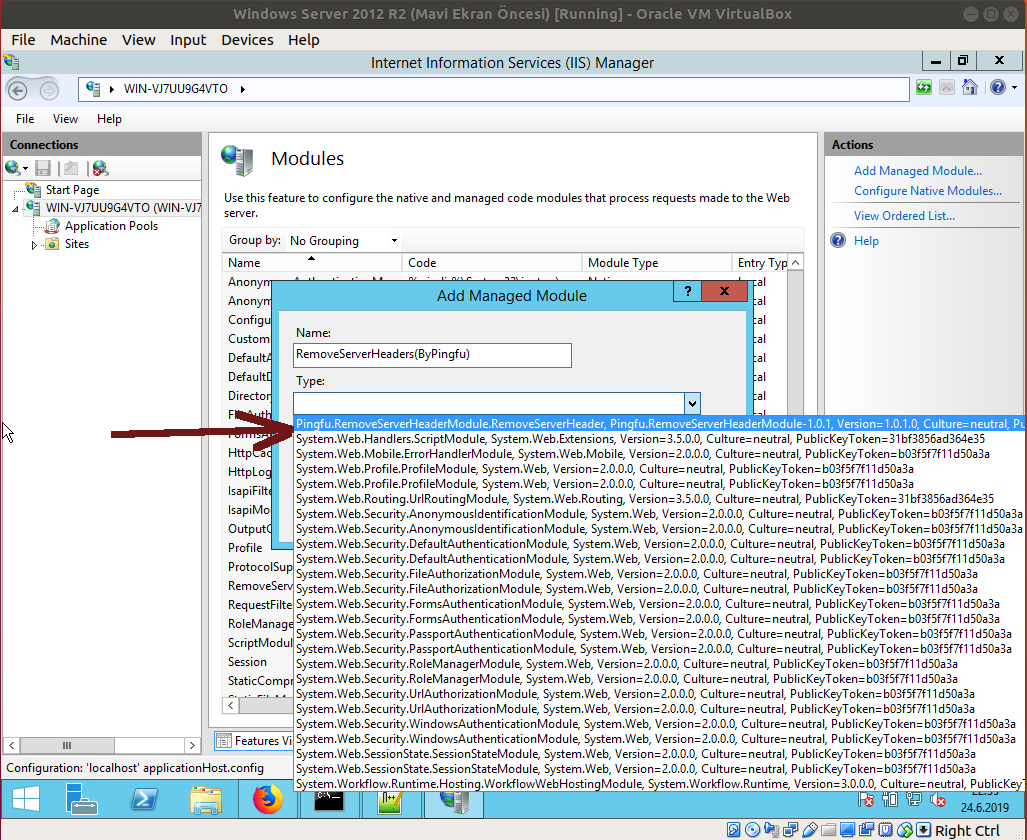The image size is (1027, 840).
Task: Switch to the Command Prompt taskbar icon
Action: (329, 799)
